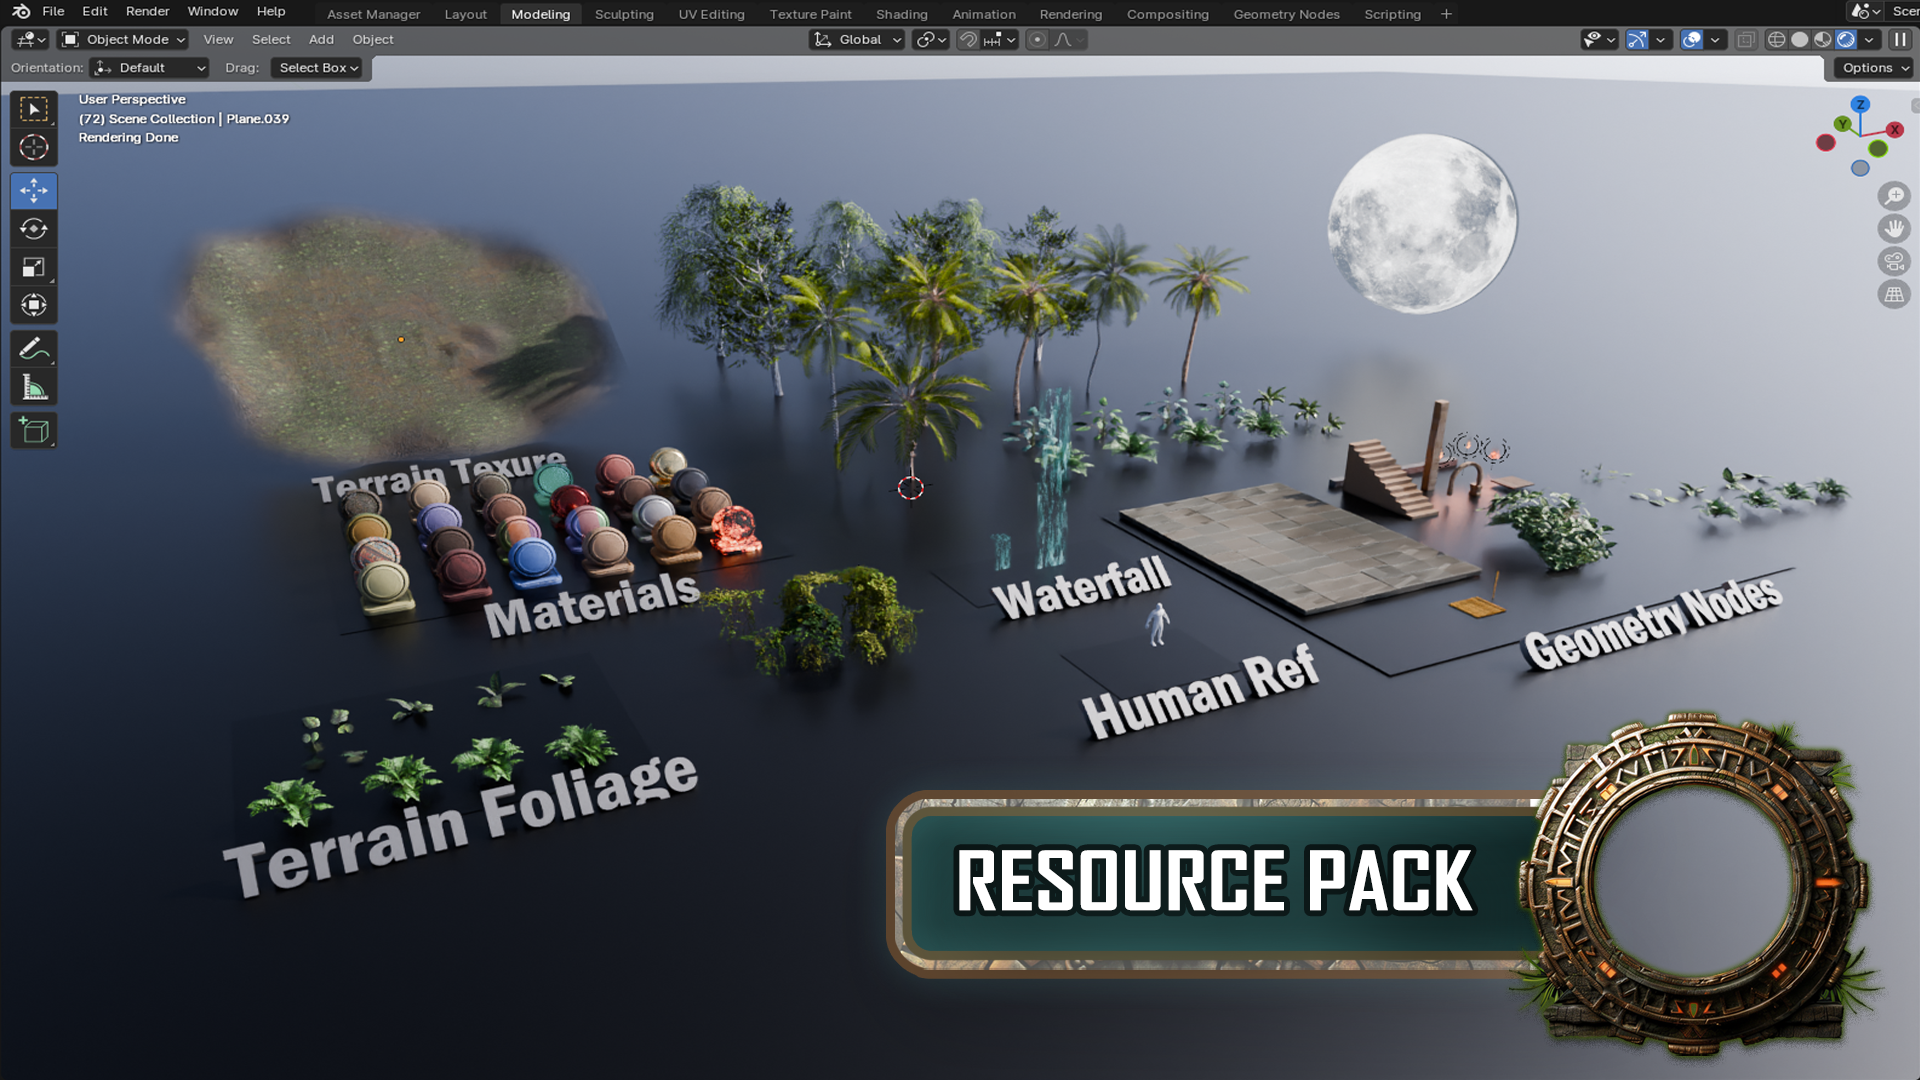Click the negative Z gizmo dot
This screenshot has width=1920, height=1080.
1860,168
